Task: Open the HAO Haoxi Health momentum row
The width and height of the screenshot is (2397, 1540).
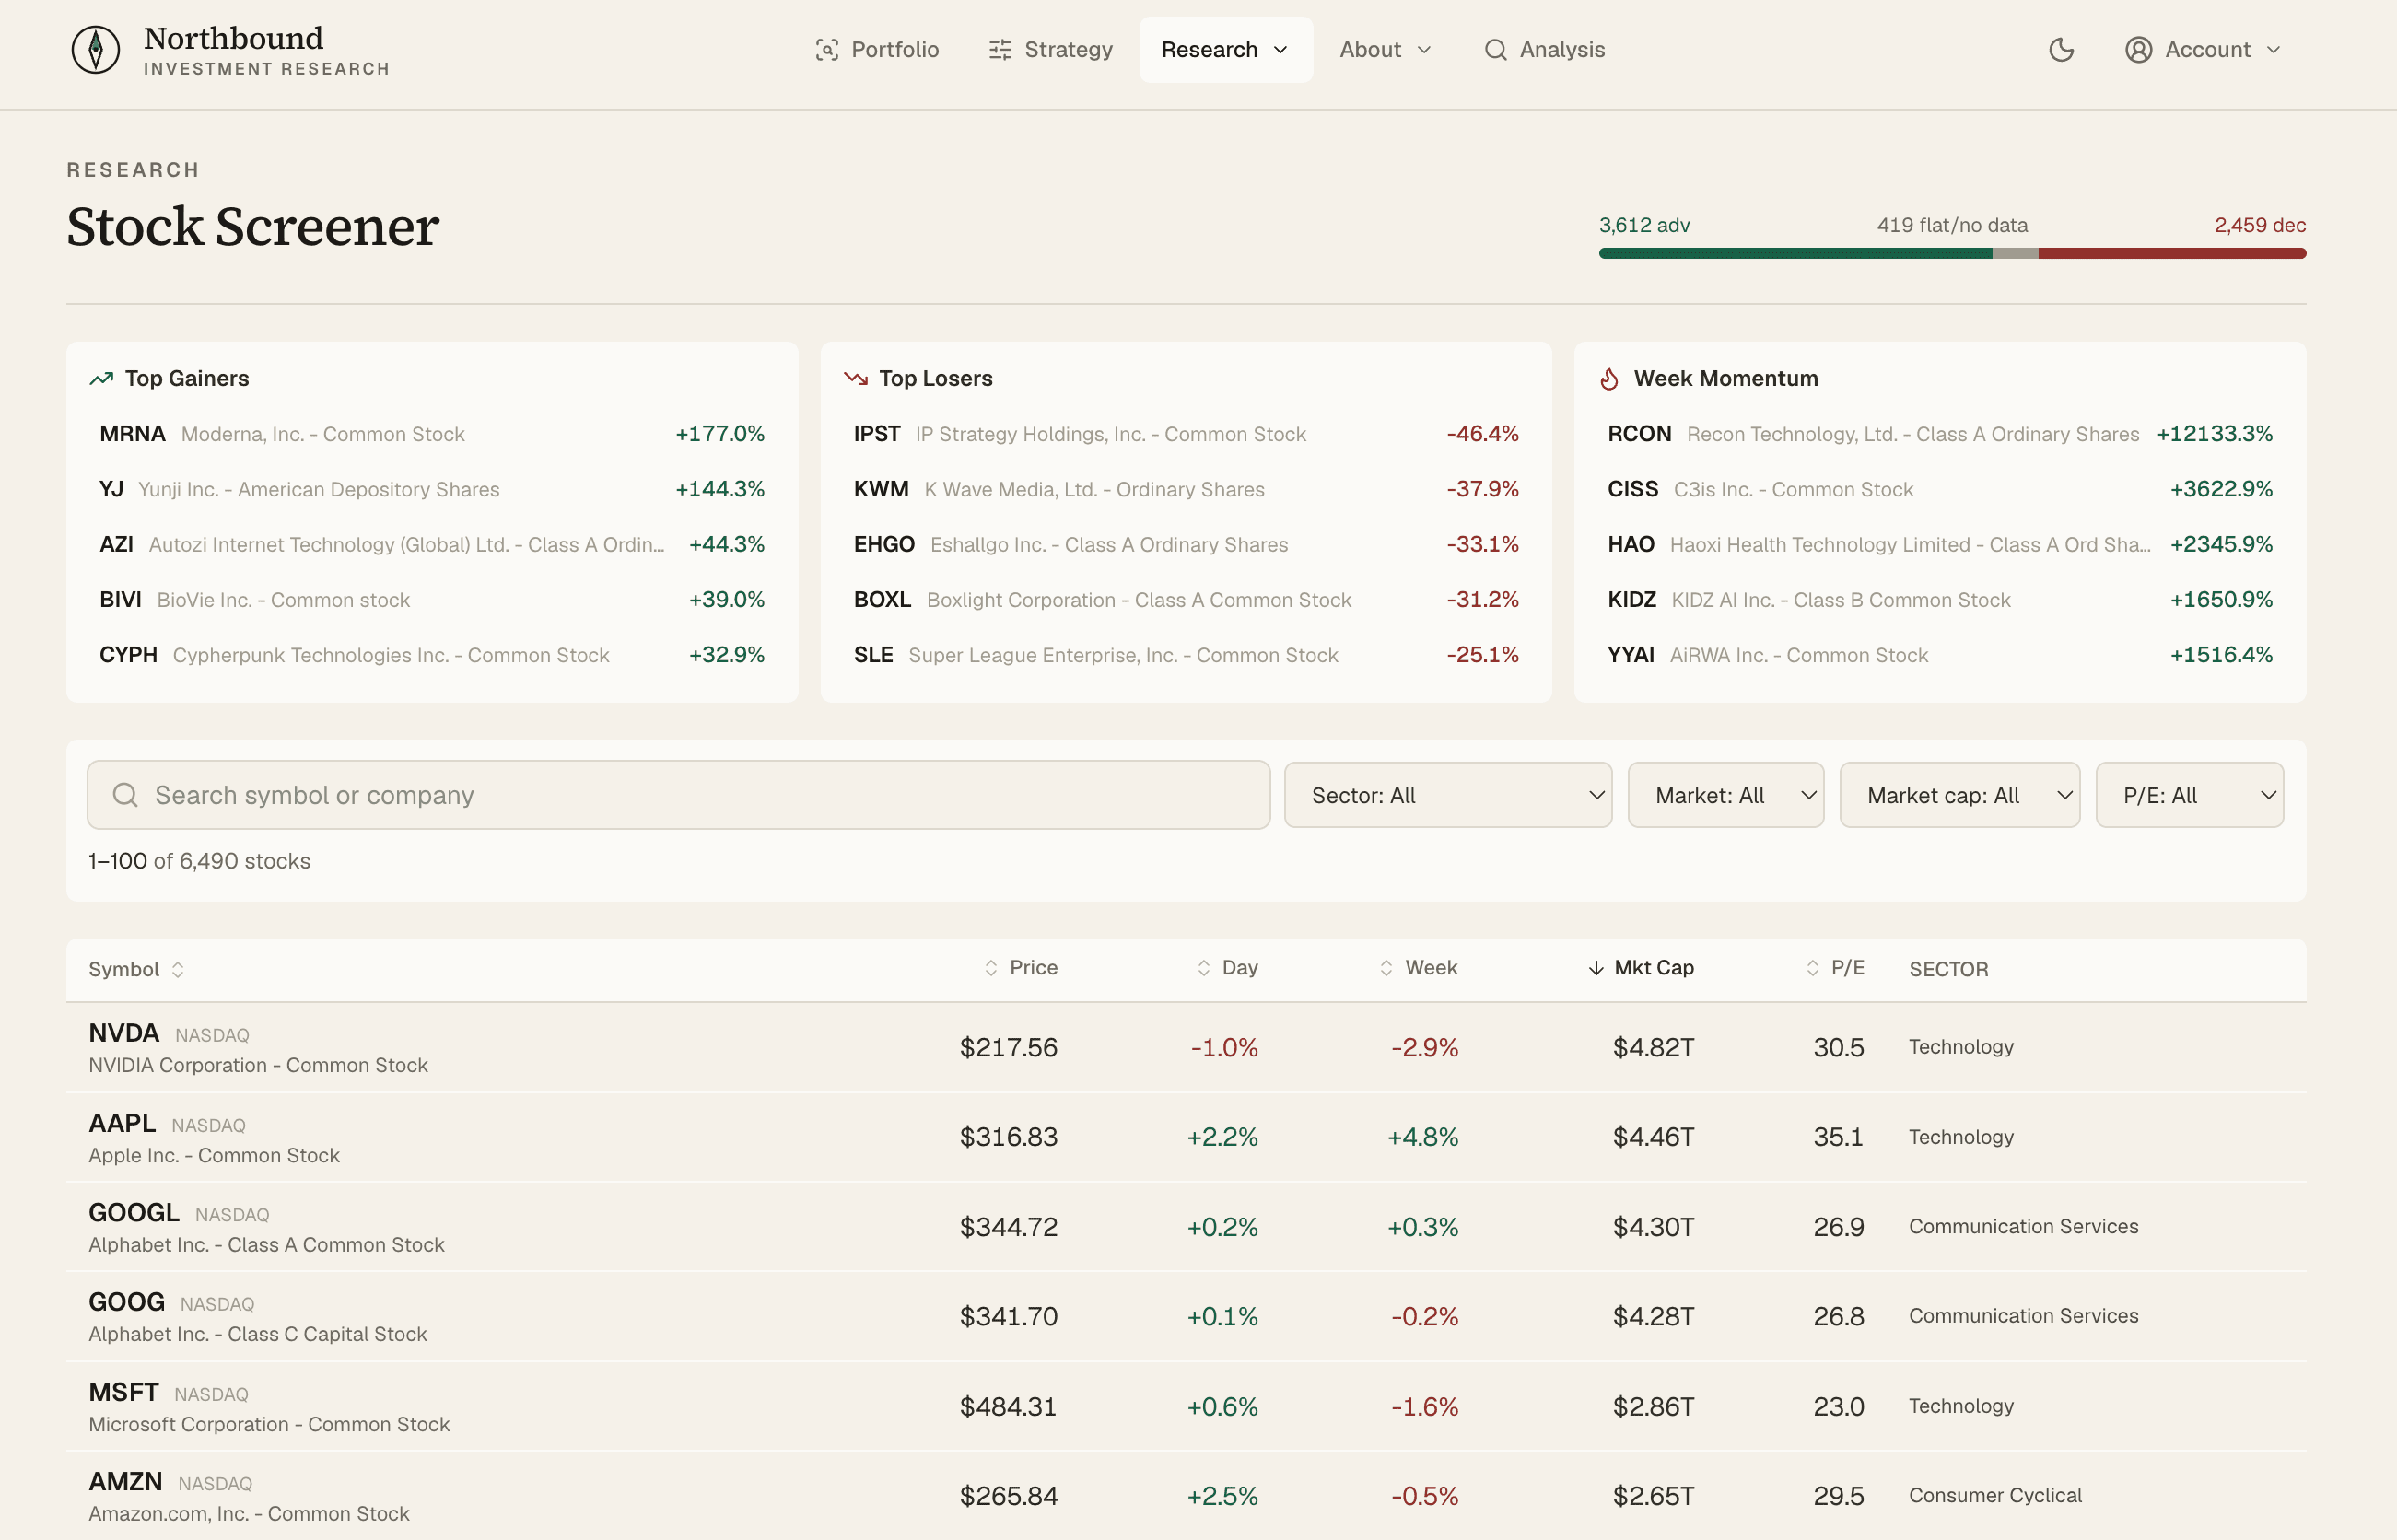Action: pos(1940,545)
